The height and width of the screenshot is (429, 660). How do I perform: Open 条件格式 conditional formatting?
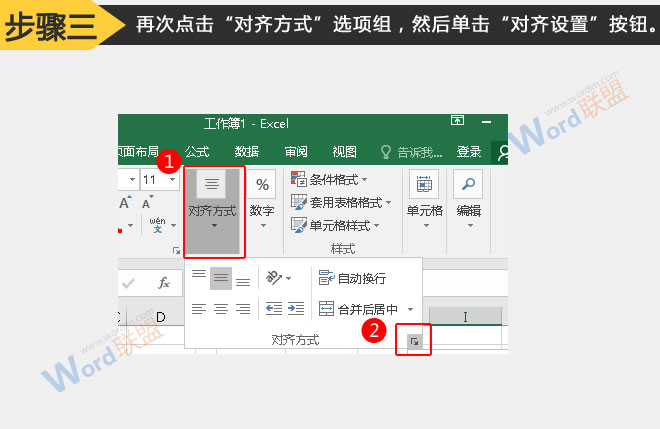coord(329,179)
